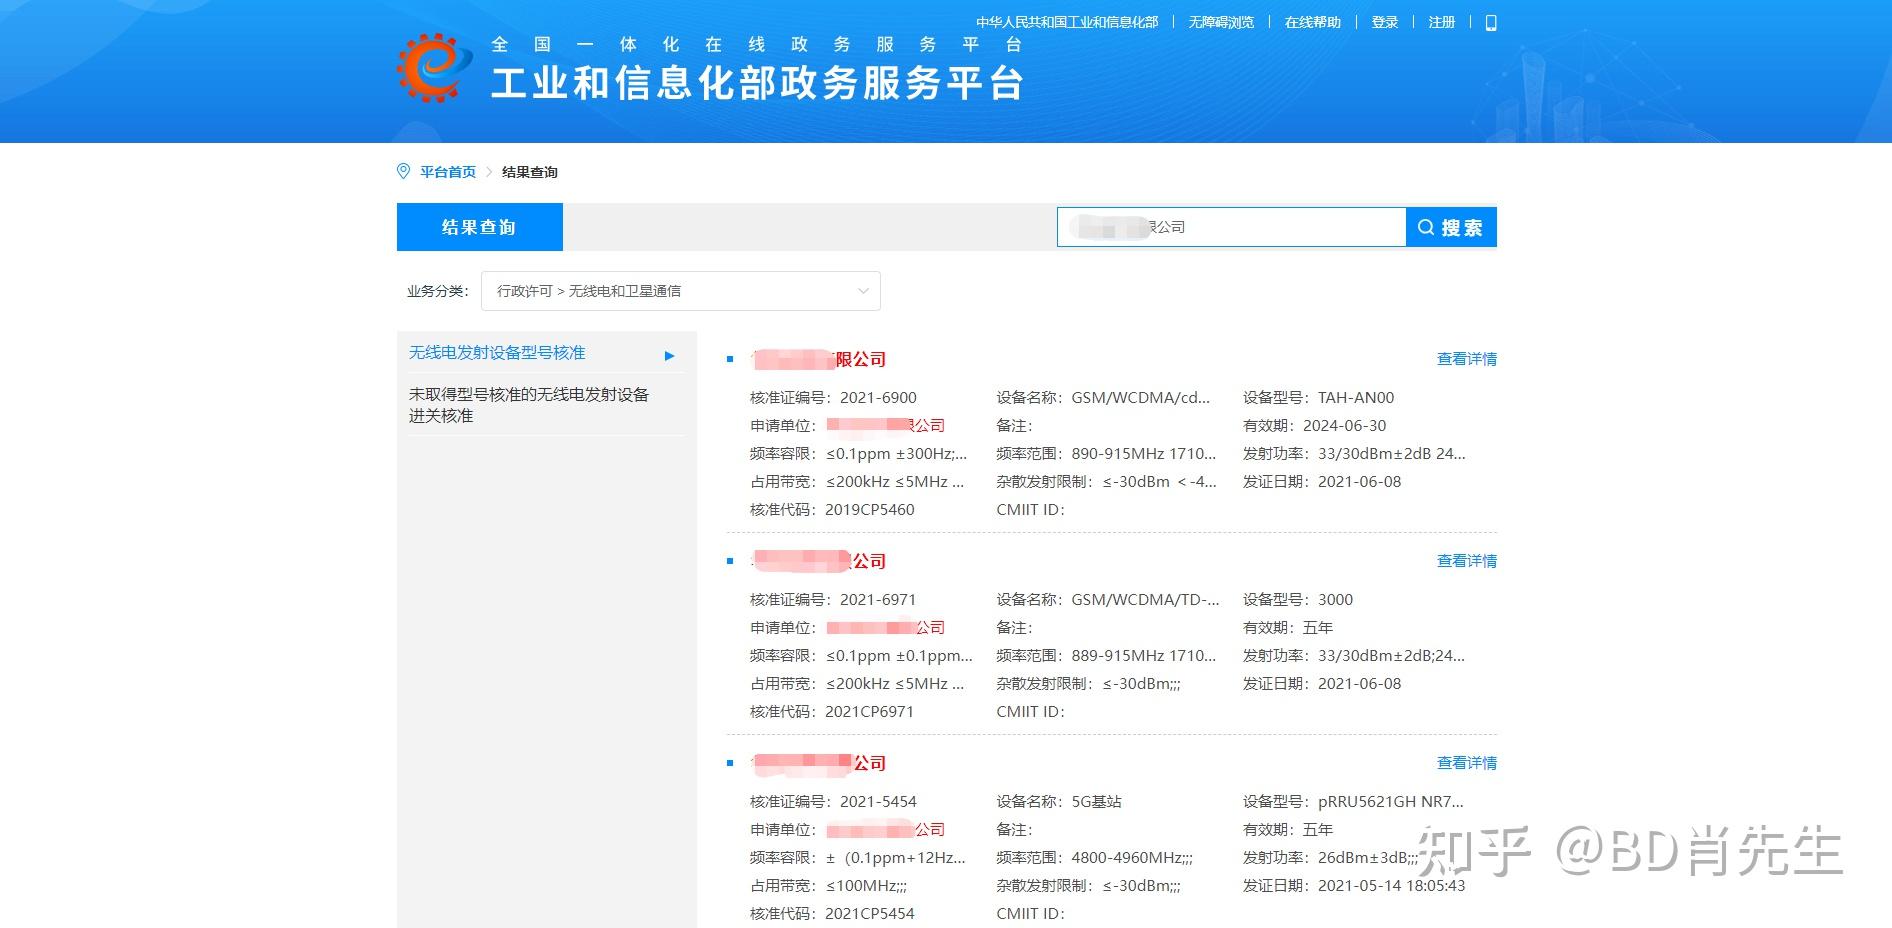Open 查看详情 for certificate 2021-6900

click(1465, 358)
